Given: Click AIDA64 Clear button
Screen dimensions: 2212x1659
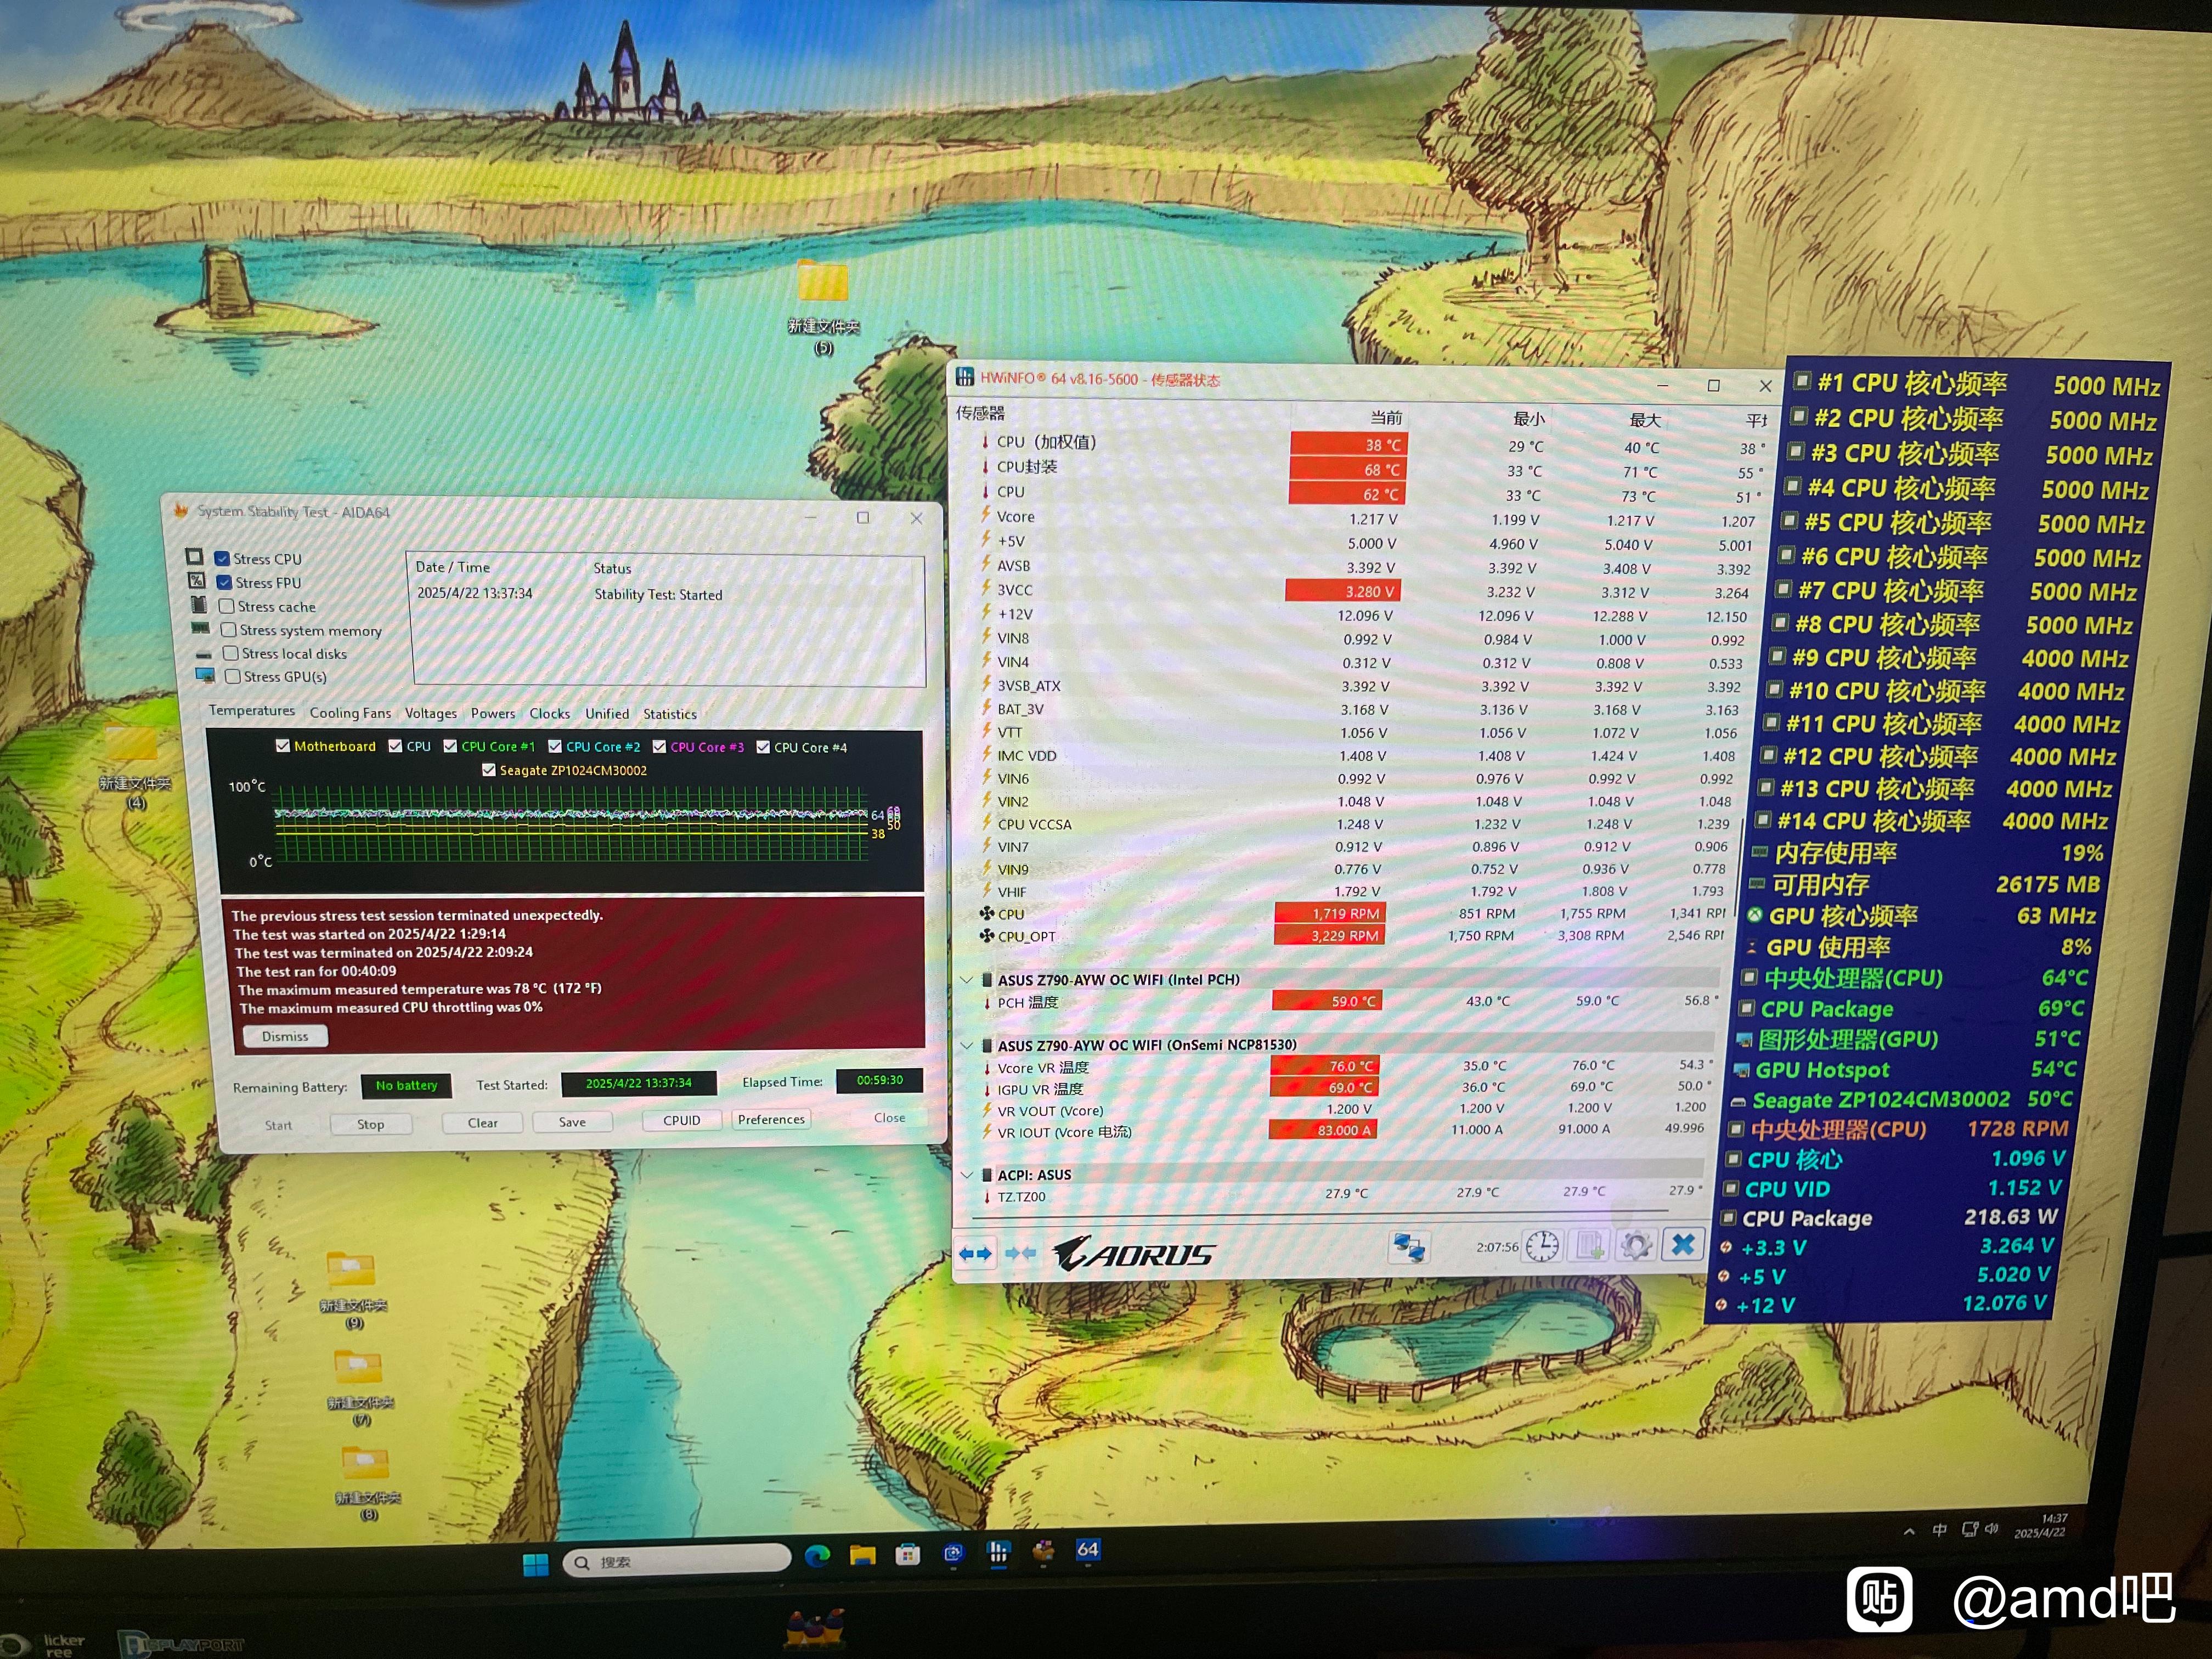Looking at the screenshot, I should tap(483, 1123).
